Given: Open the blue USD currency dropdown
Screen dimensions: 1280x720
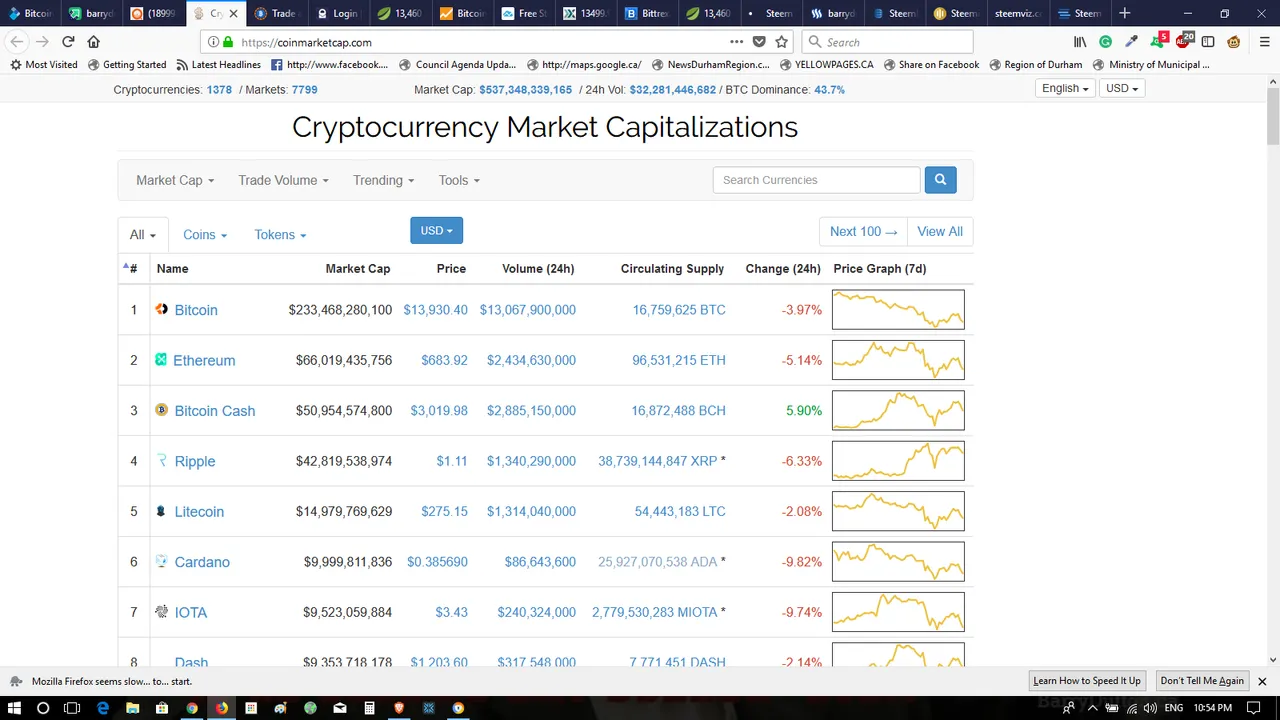Looking at the screenshot, I should 436,231.
